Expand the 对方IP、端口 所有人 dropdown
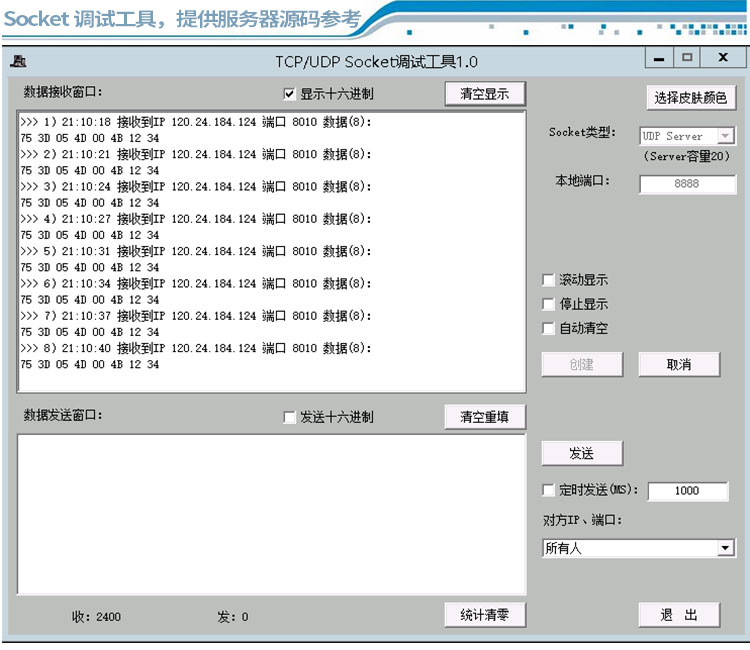 click(725, 548)
